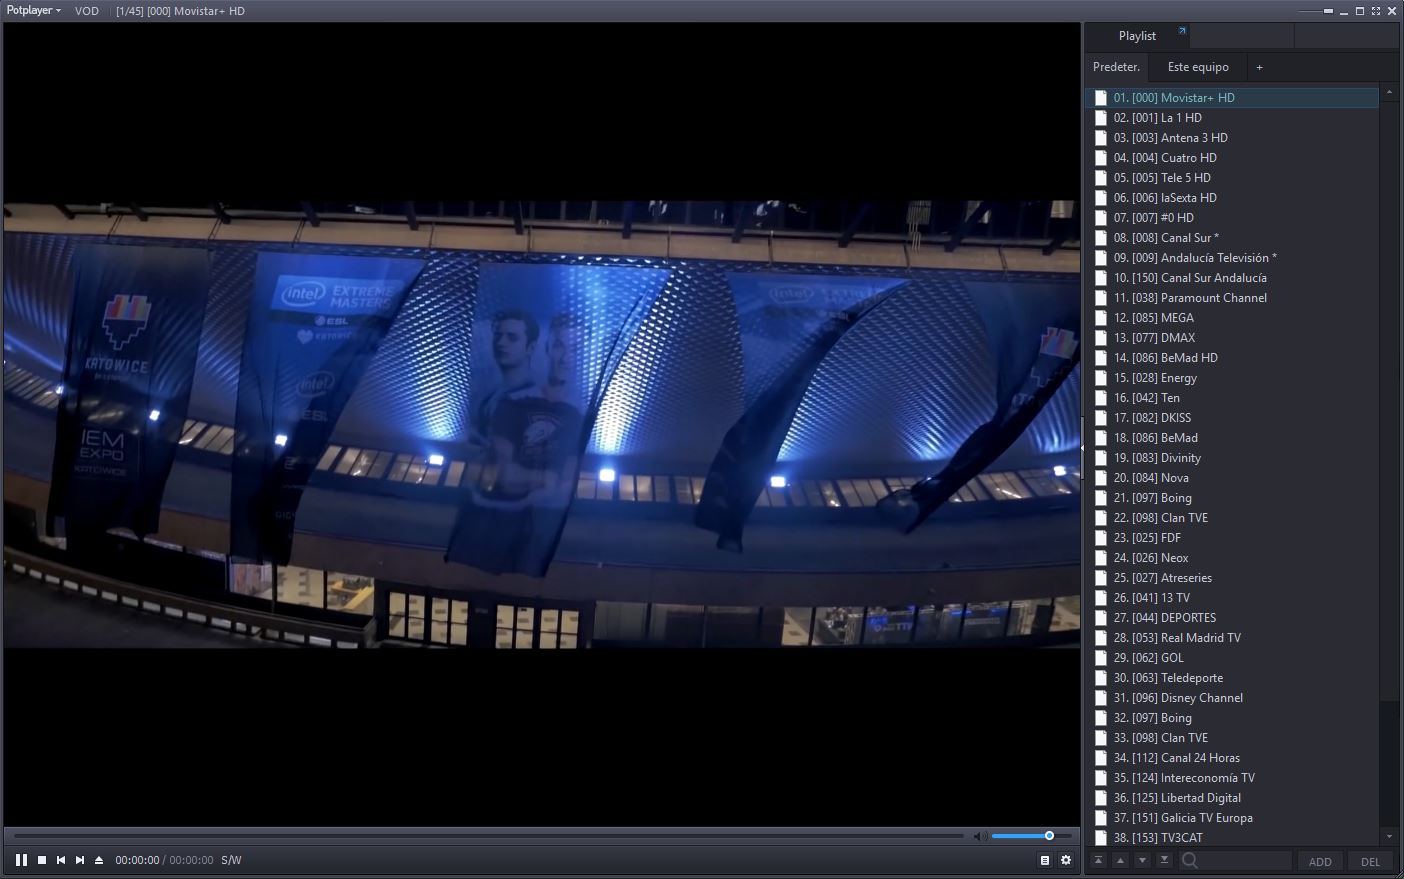This screenshot has width=1404, height=879.
Task: Open the Playlist tab
Action: pos(1137,36)
